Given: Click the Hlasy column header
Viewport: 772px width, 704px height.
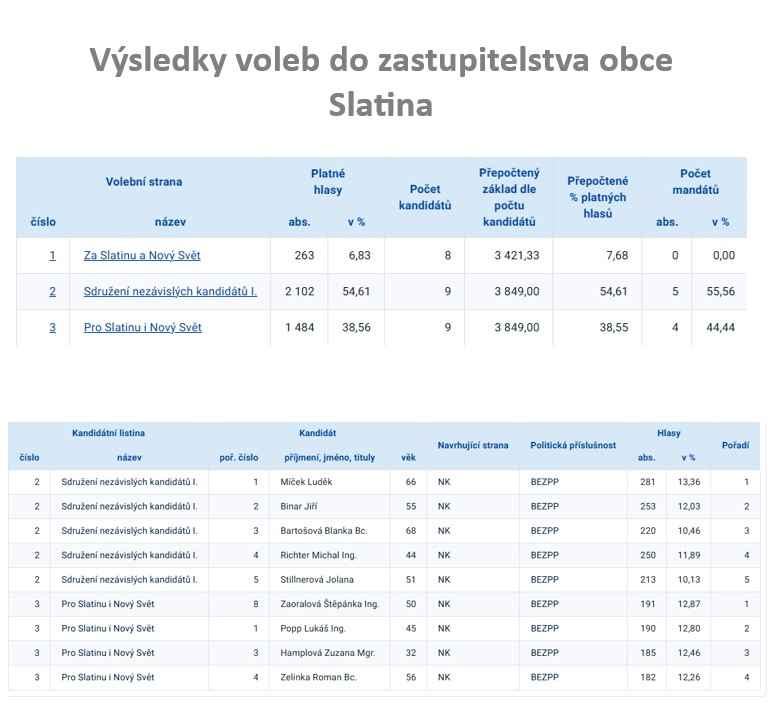Looking at the screenshot, I should [x=669, y=433].
